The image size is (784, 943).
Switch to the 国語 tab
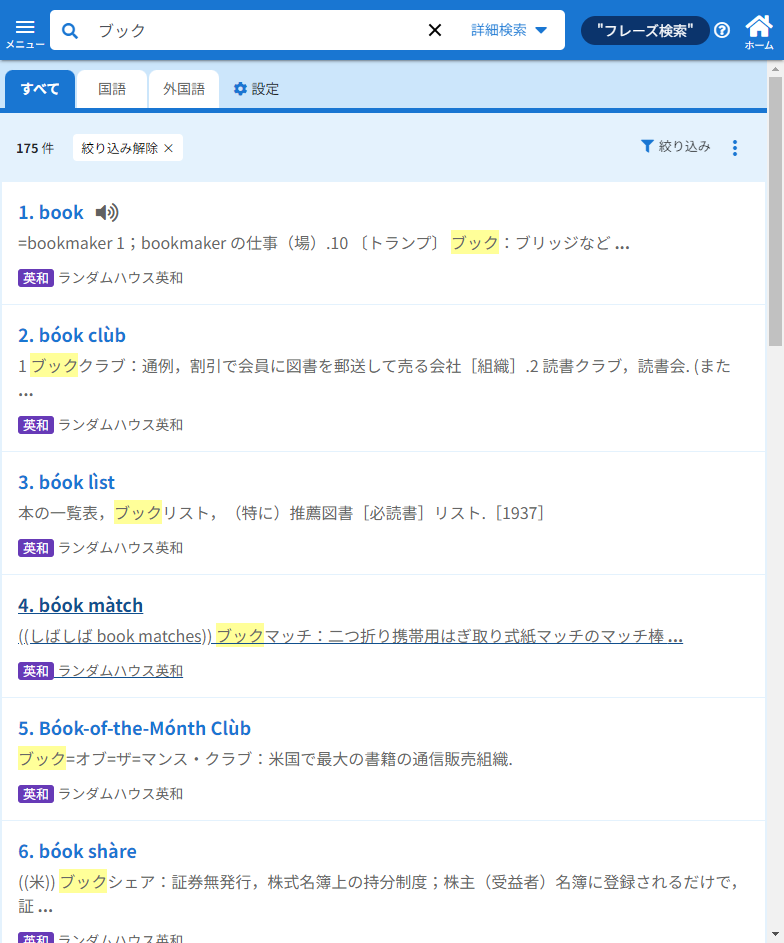pyautogui.click(x=112, y=89)
